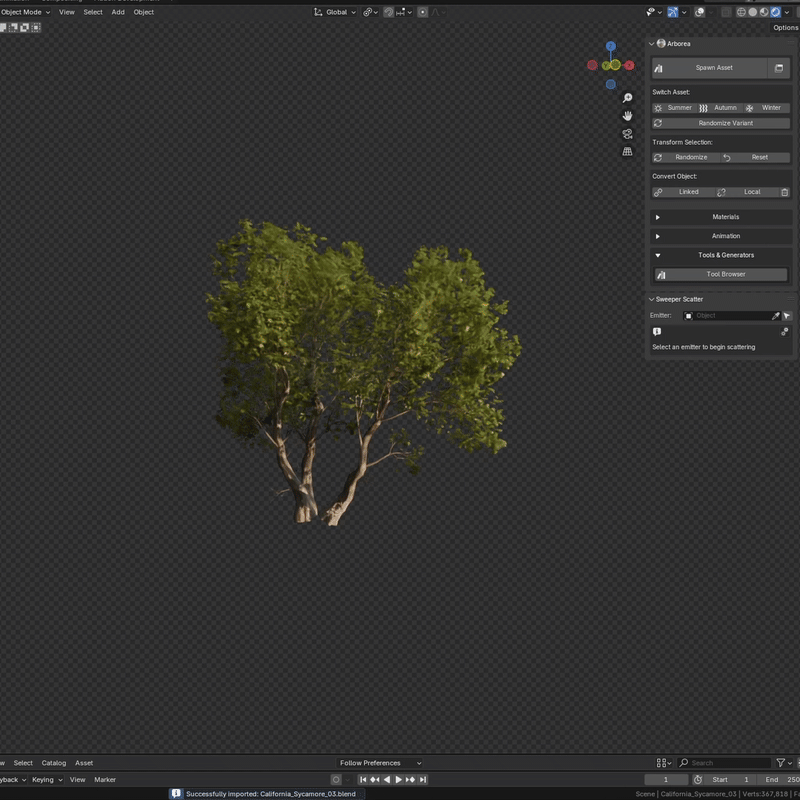The image size is (800, 800).
Task: Open Asset menu in asset browser
Action: pyautogui.click(x=84, y=763)
